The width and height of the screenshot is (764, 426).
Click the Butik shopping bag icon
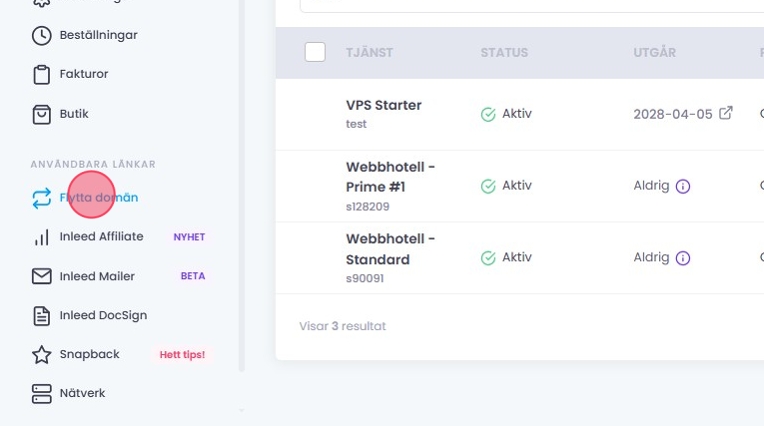click(41, 114)
